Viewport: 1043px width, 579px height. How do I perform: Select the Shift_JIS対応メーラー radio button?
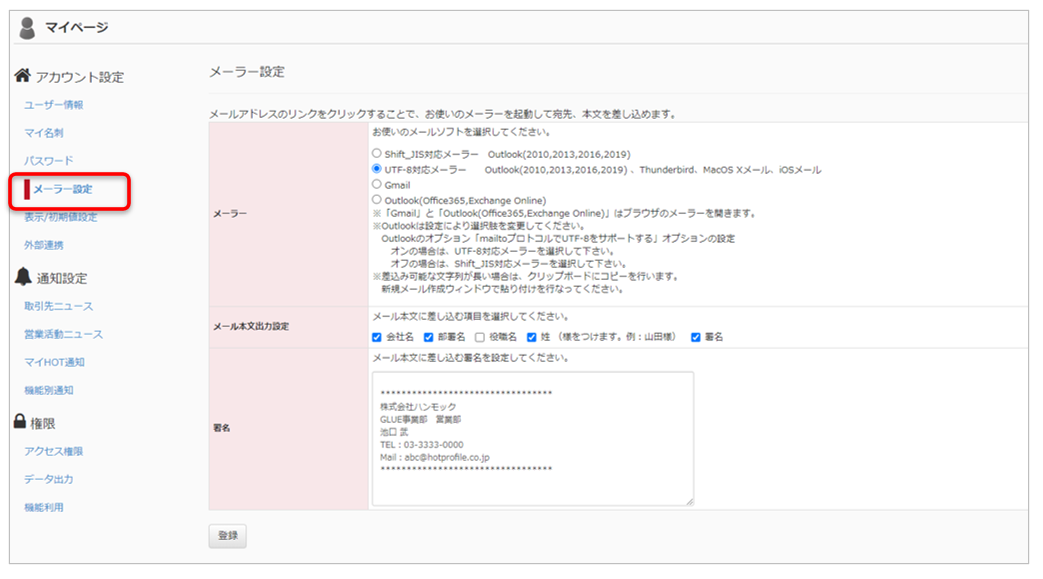[376, 153]
